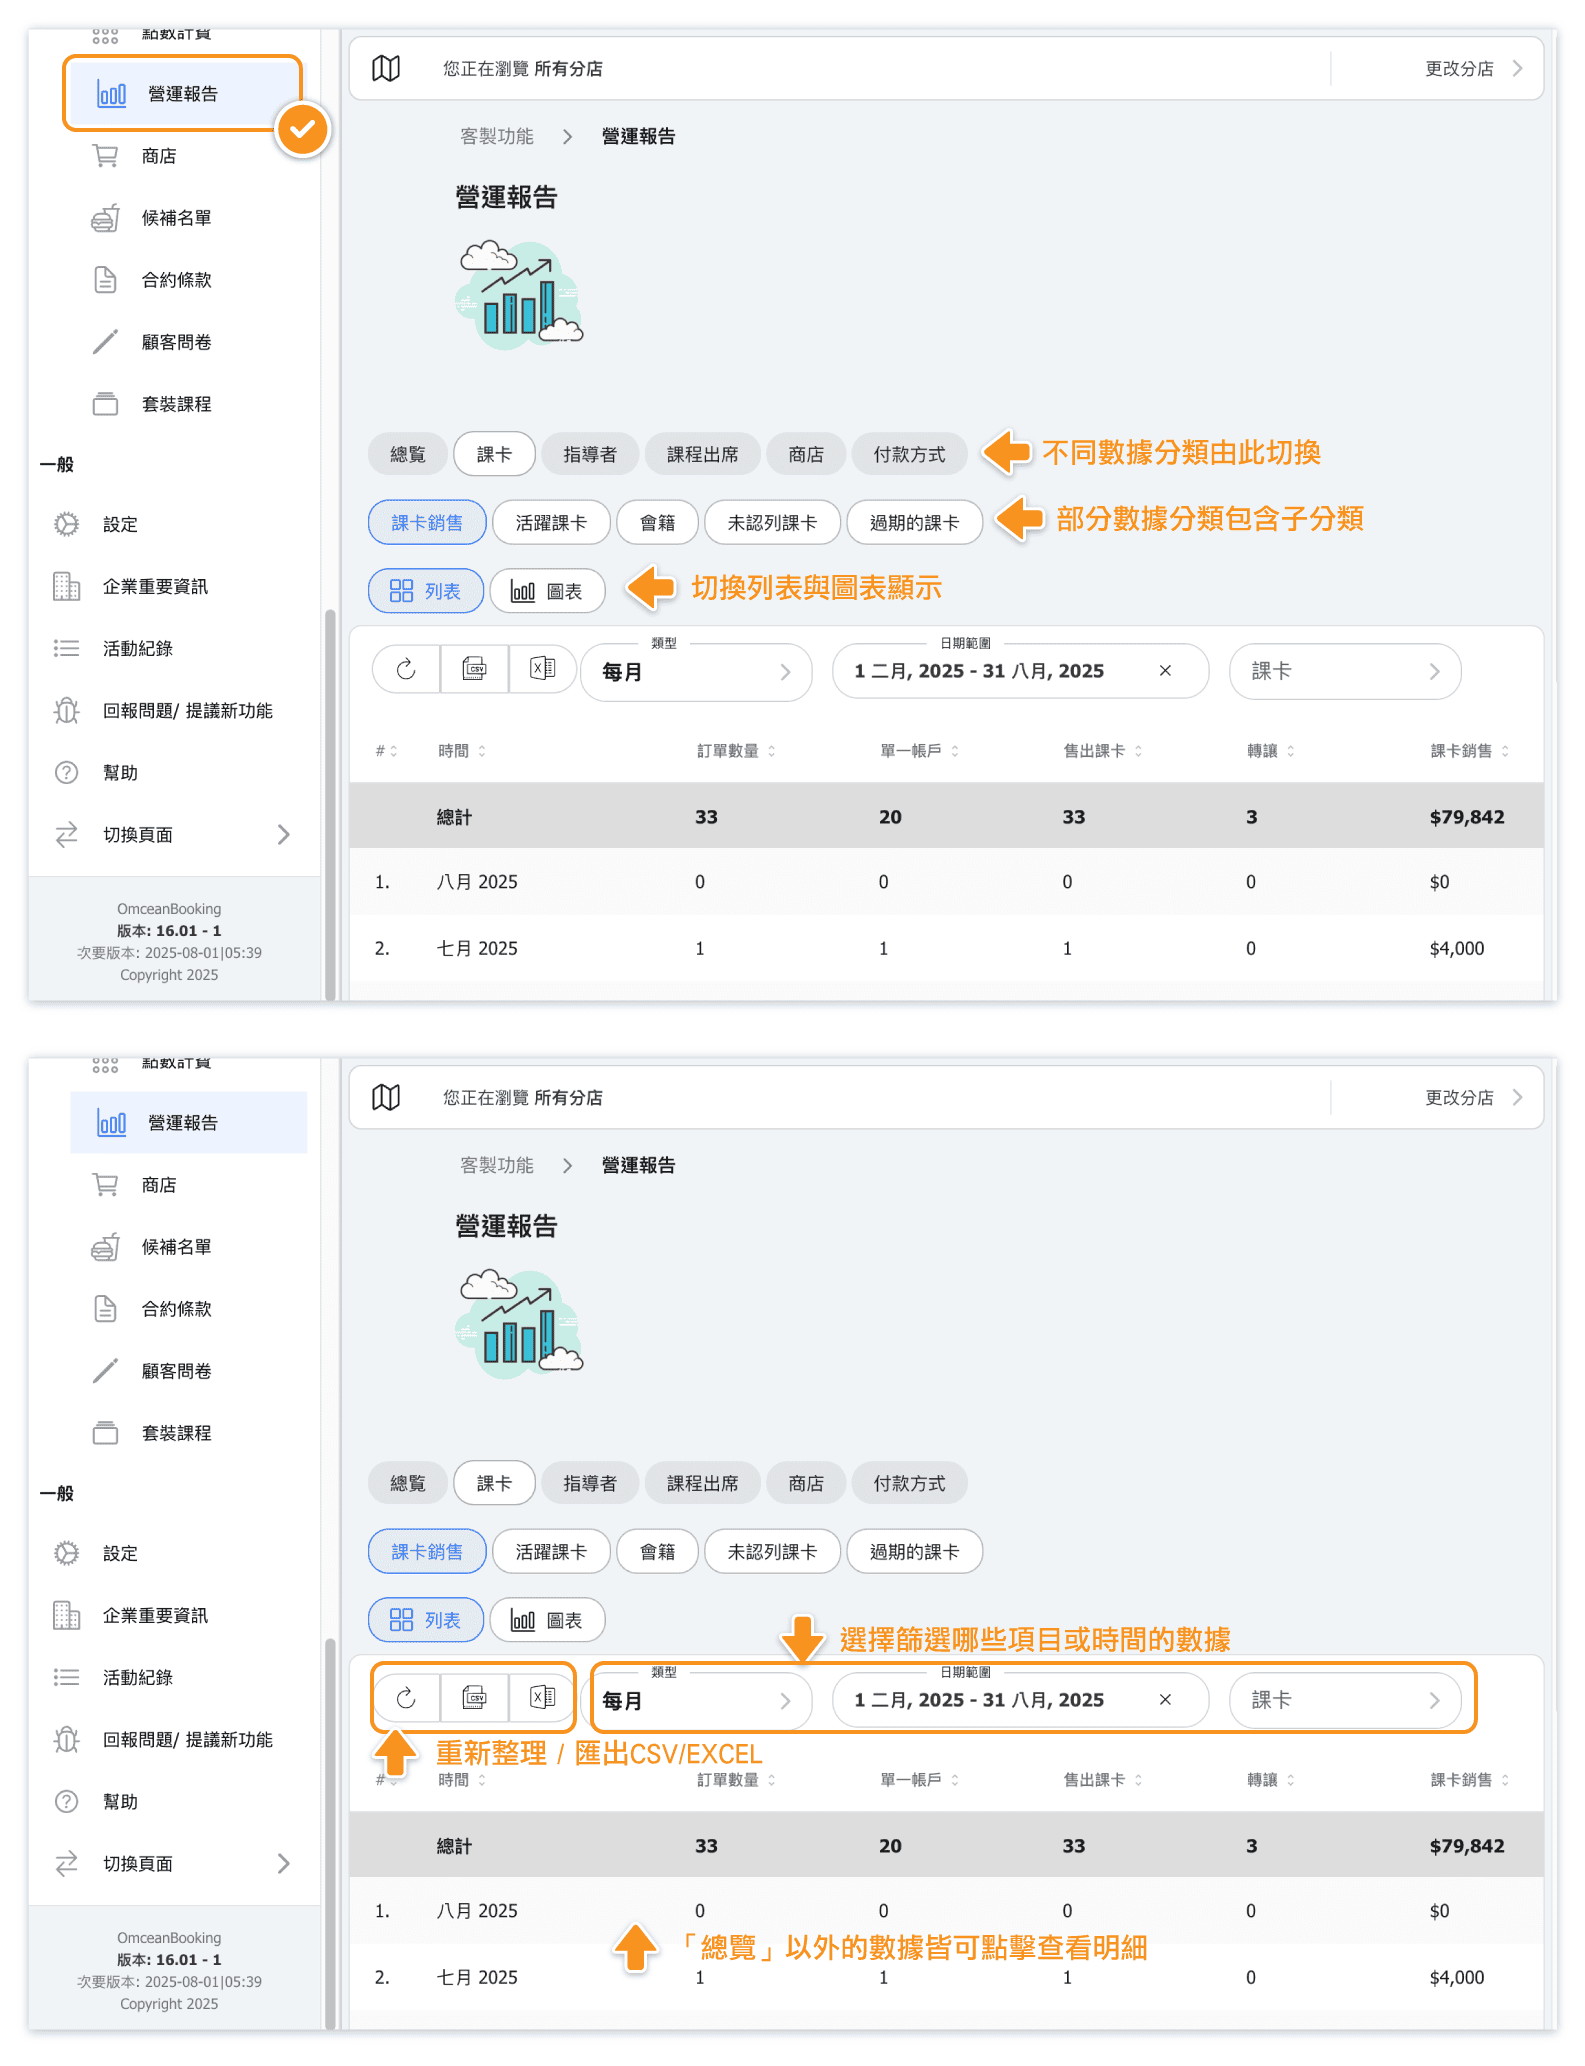Open the 付款方式 tab in the lower screenshot
This screenshot has height=2066, width=1585.
(x=909, y=1484)
